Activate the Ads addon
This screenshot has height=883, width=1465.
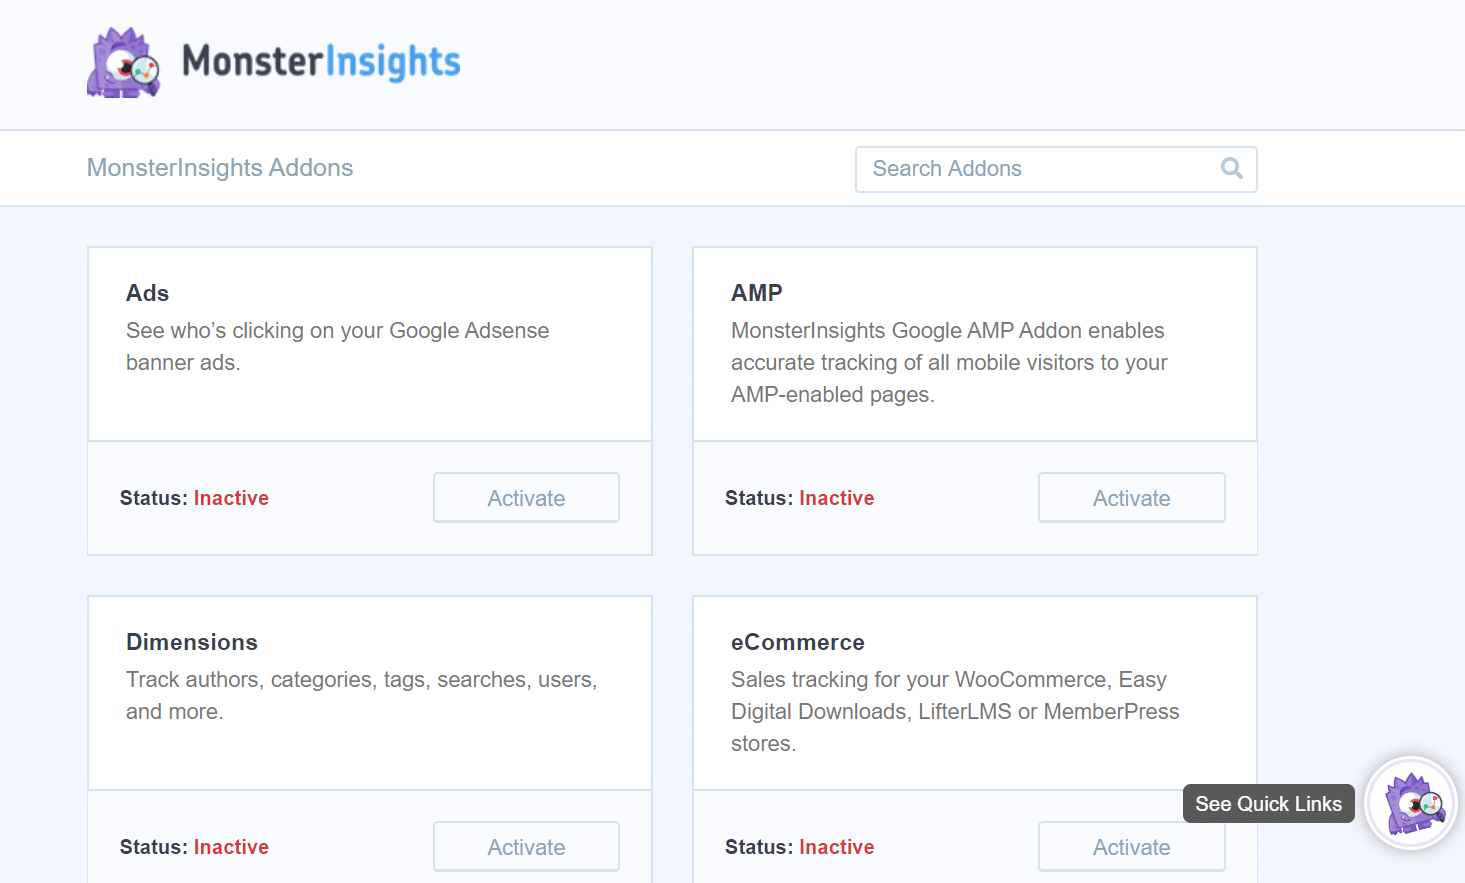(526, 497)
